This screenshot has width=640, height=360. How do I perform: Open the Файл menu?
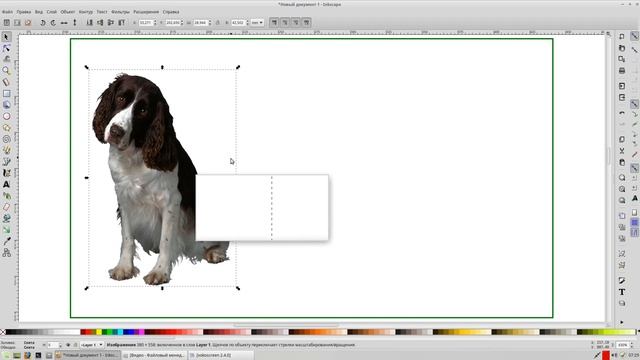pyautogui.click(x=7, y=12)
